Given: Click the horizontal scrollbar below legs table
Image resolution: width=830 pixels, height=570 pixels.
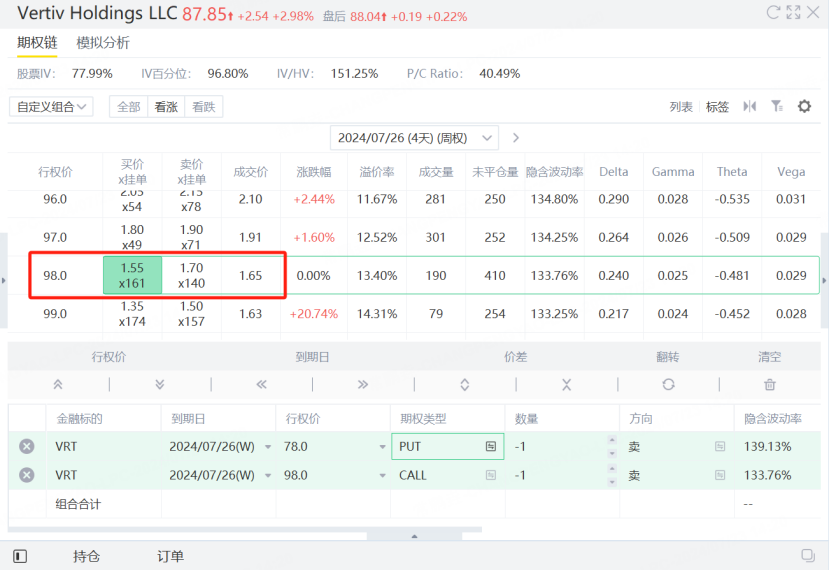Looking at the screenshot, I should tap(245, 529).
